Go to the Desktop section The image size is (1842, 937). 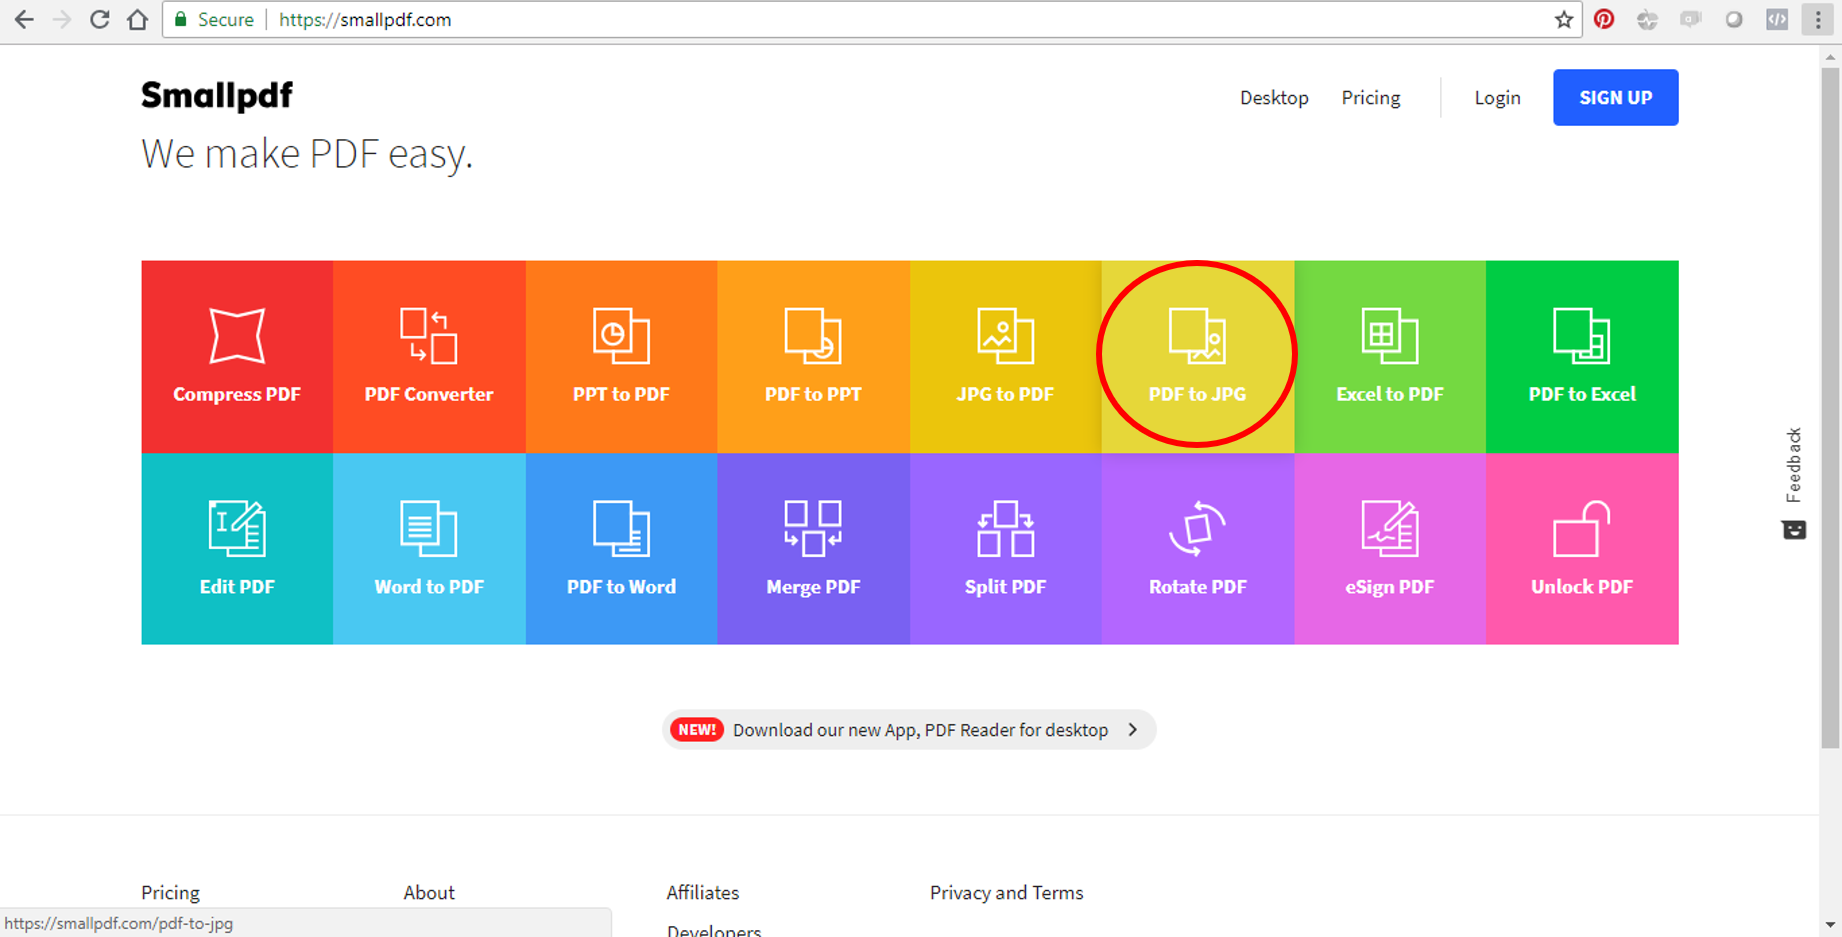(x=1274, y=97)
